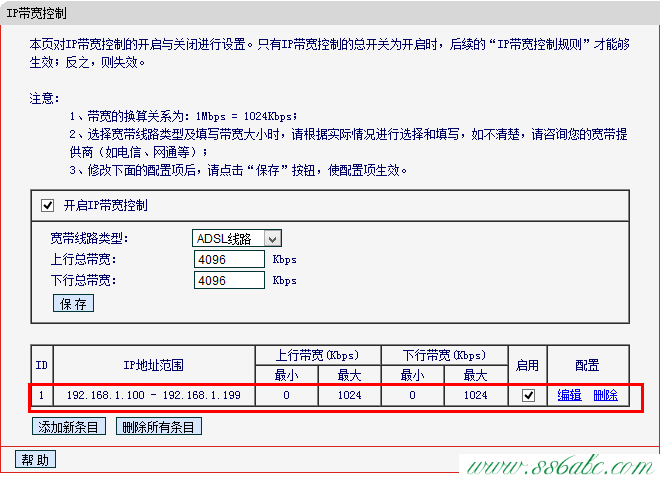The image size is (662, 477).
Task: Uncheck the 启用 checkbox for rule 1
Action: [x=528, y=395]
